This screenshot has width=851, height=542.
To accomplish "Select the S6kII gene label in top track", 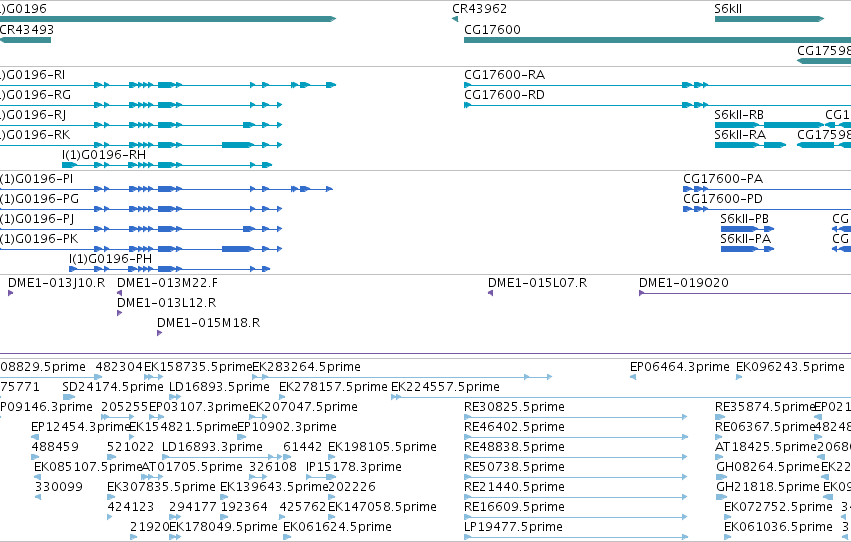I will [728, 9].
